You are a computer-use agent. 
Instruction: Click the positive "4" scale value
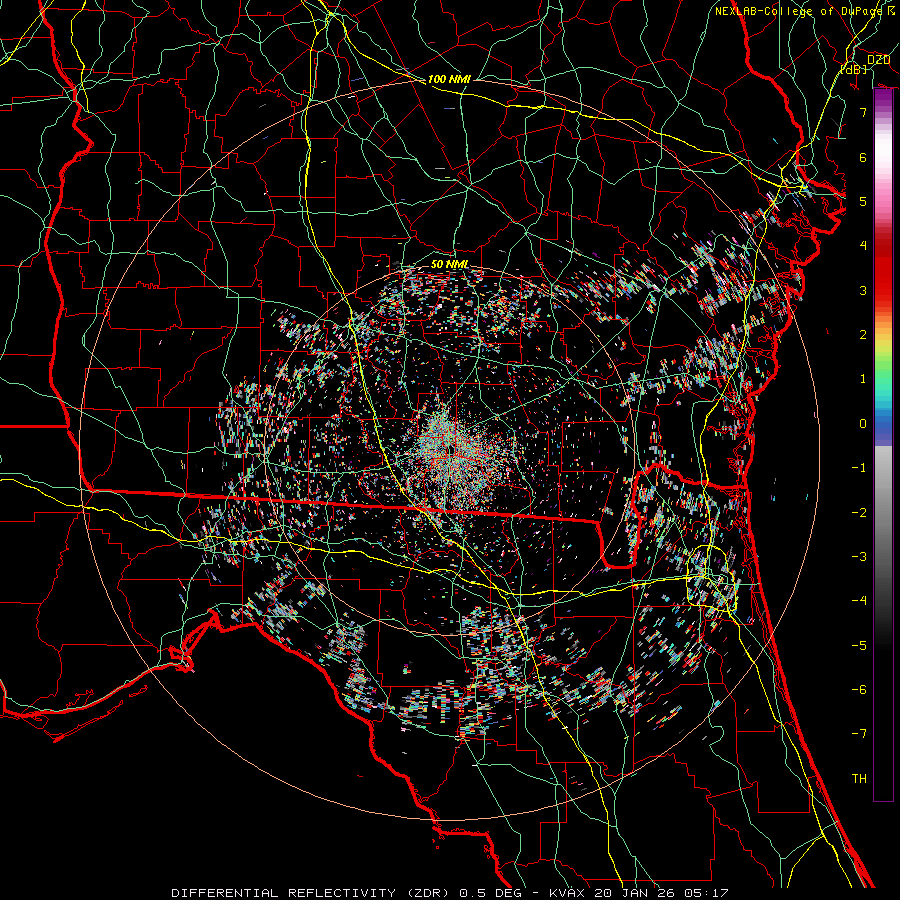(x=863, y=246)
